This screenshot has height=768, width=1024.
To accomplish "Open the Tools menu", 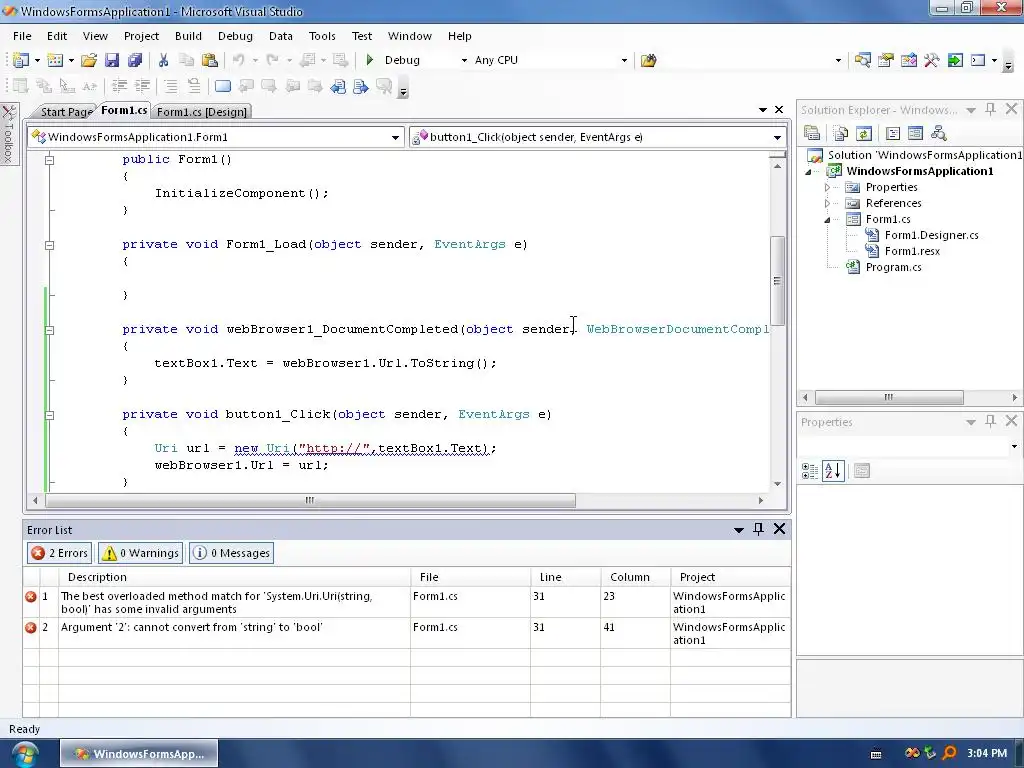I will 322,36.
